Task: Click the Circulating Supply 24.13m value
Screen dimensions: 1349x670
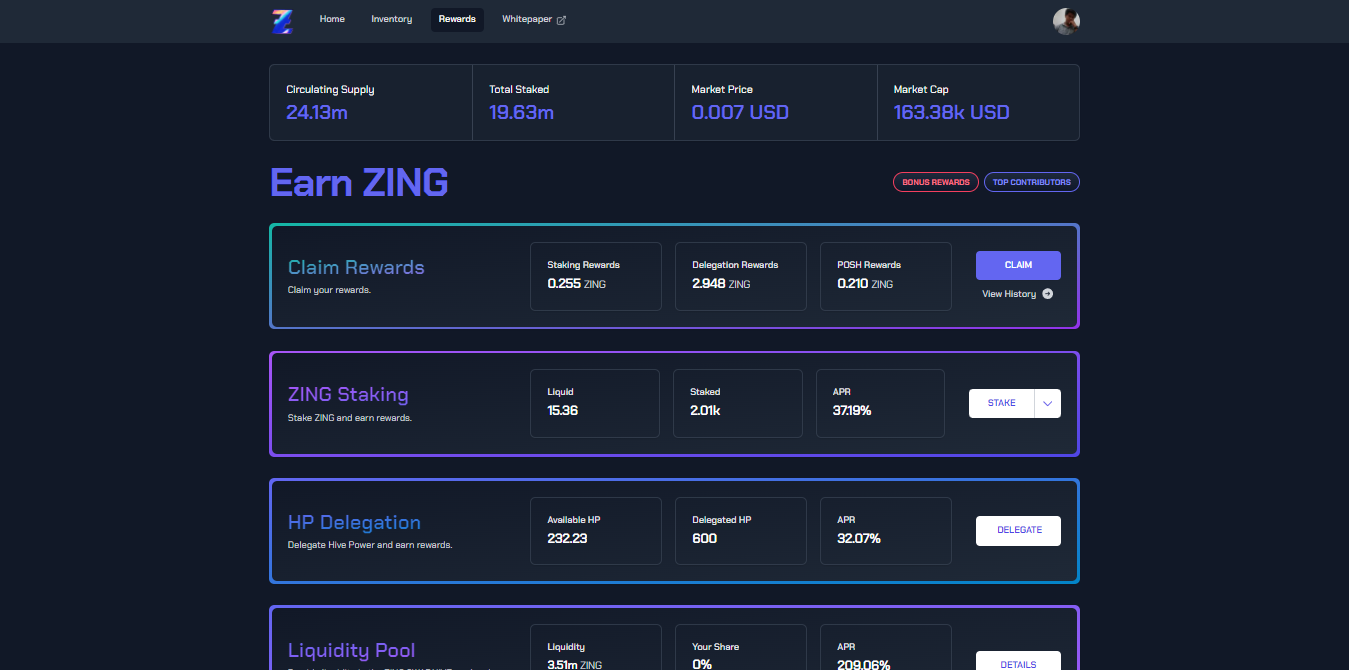Action: click(x=317, y=112)
